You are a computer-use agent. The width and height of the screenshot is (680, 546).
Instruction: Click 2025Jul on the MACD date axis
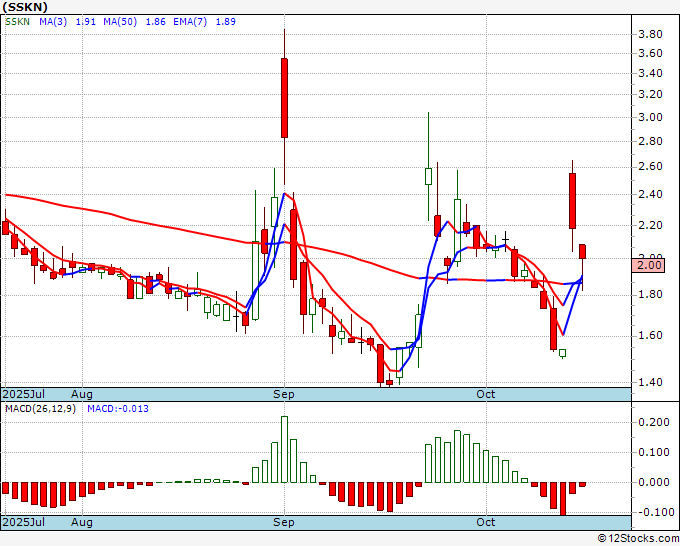pyautogui.click(x=23, y=522)
